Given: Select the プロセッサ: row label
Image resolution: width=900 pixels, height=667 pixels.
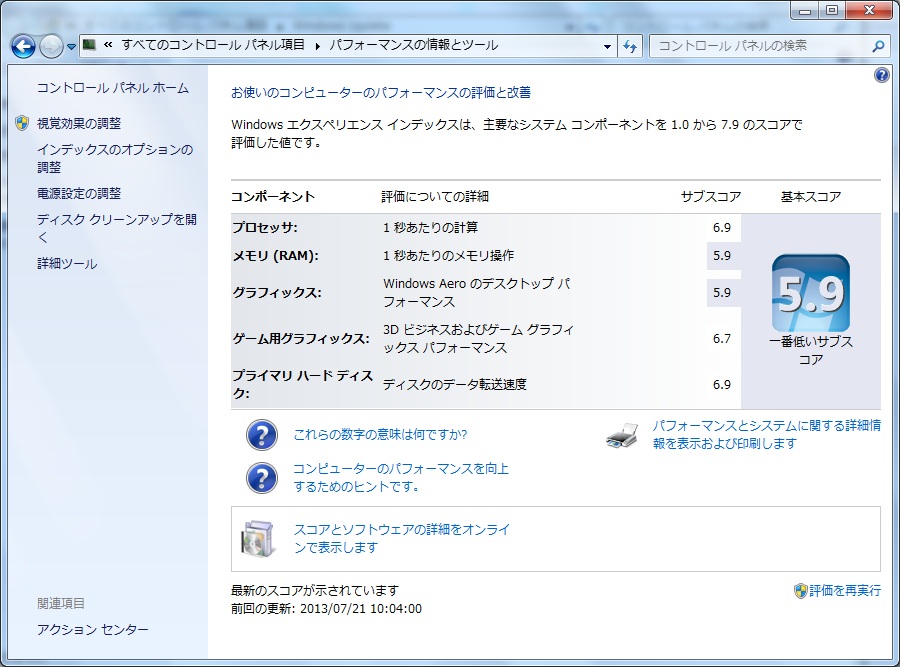Looking at the screenshot, I should (x=265, y=227).
